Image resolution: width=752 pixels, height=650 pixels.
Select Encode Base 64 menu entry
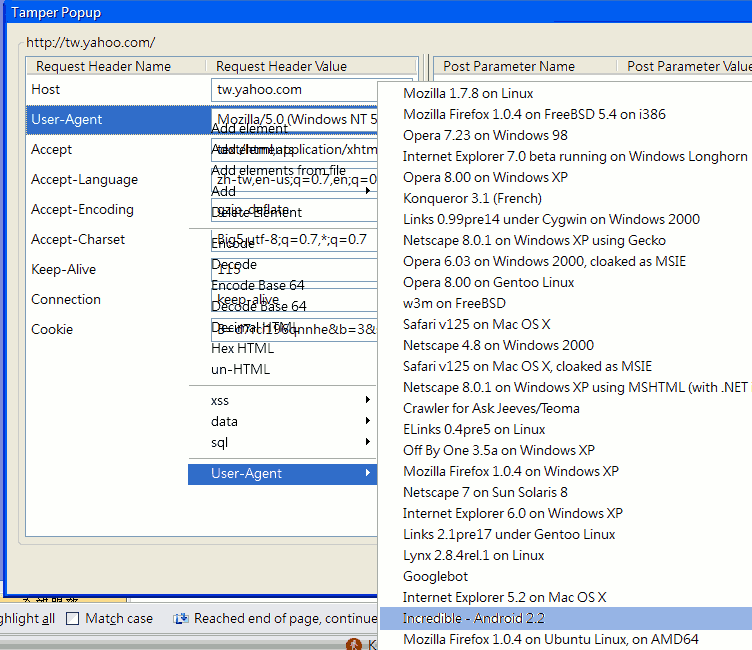pos(258,285)
